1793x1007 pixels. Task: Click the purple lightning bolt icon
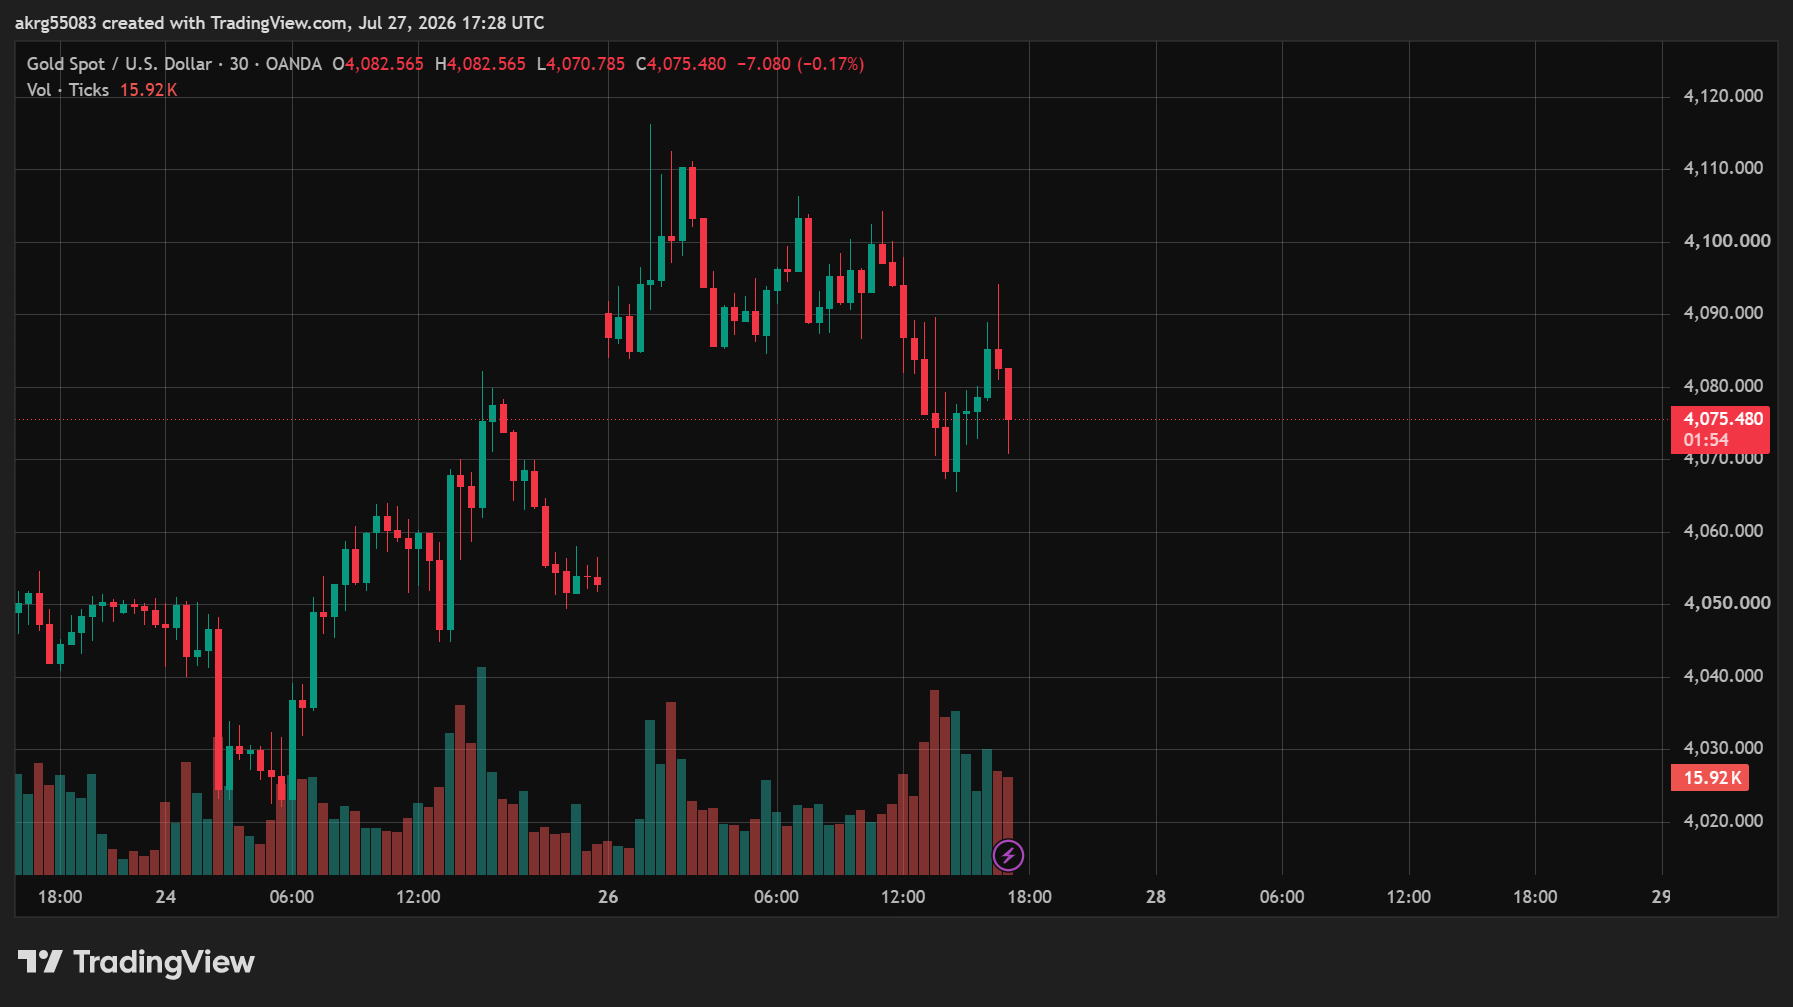click(1008, 855)
